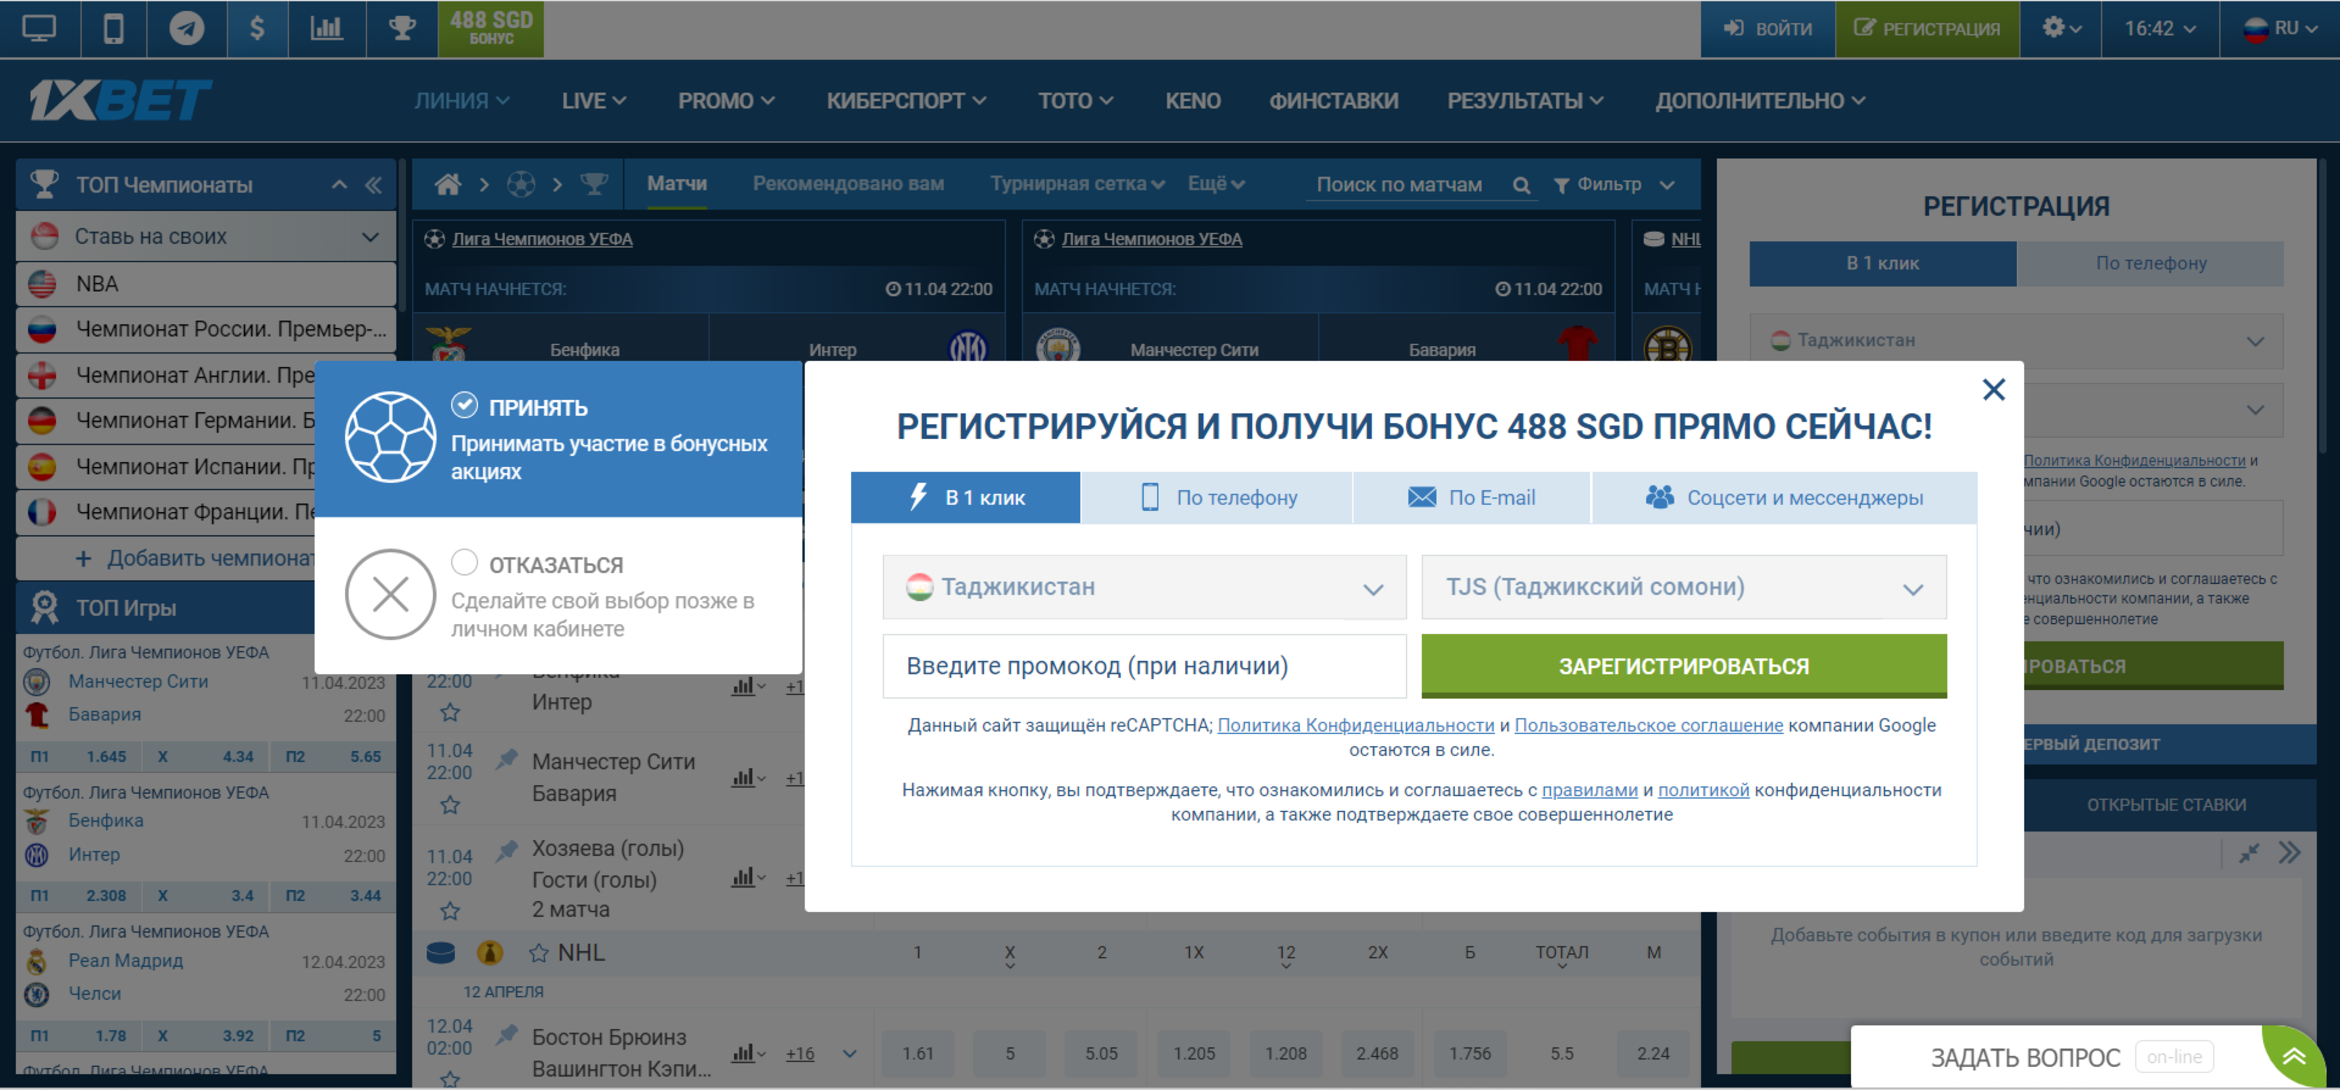
Task: Open the desktop app monitor icon
Action: pos(39,28)
